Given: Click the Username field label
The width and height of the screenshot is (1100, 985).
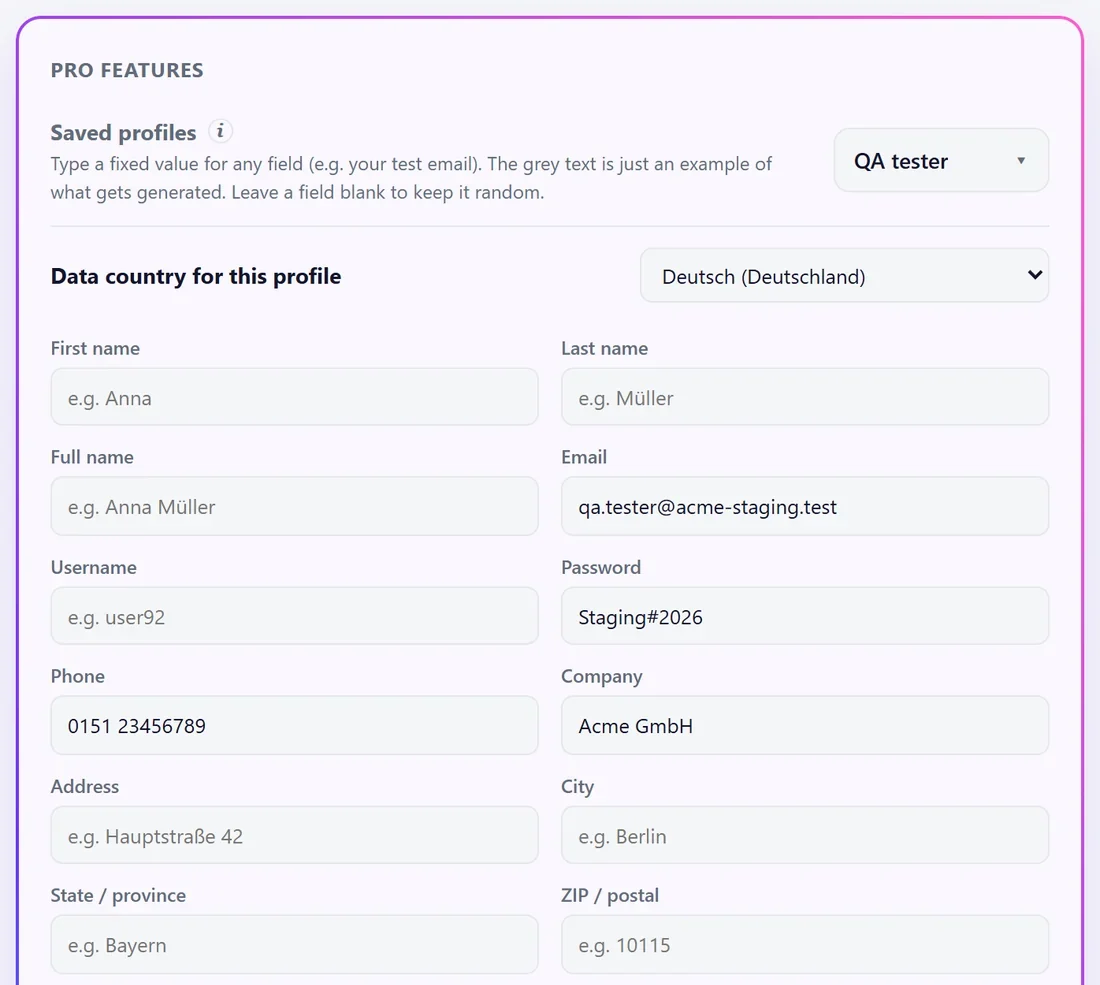Looking at the screenshot, I should tap(93, 568).
